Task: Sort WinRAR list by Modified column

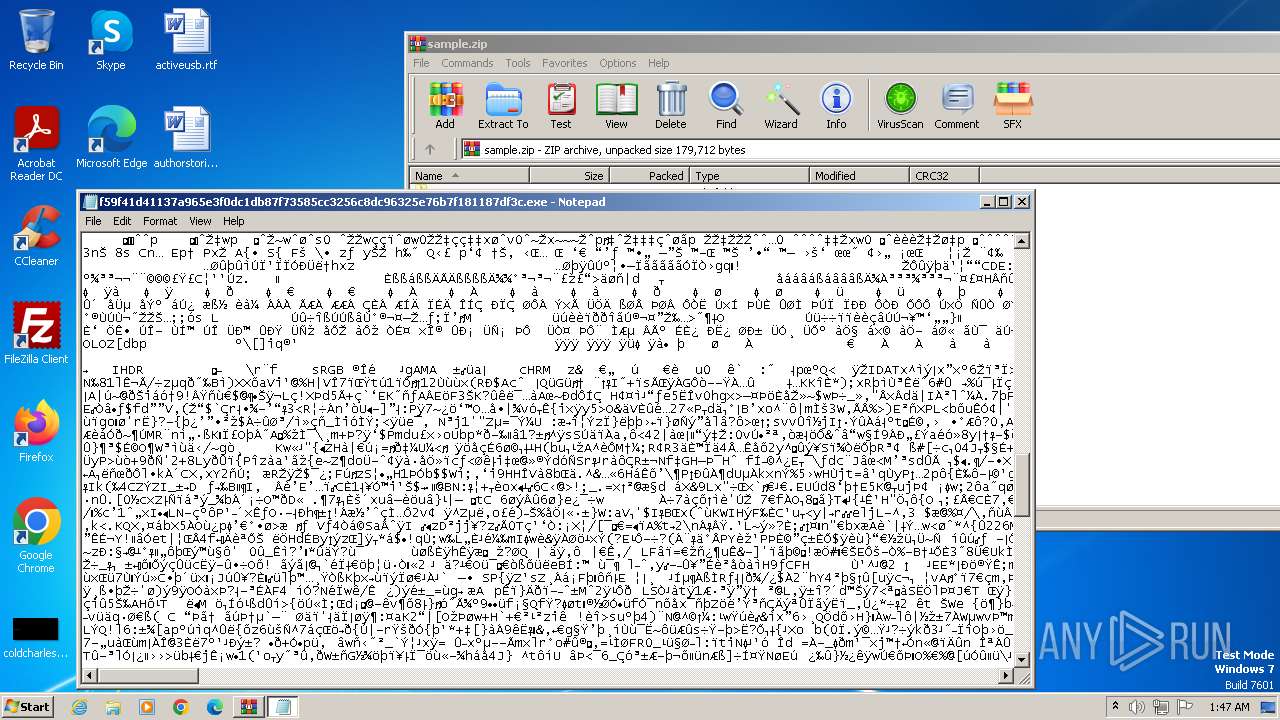Action: tap(860, 176)
